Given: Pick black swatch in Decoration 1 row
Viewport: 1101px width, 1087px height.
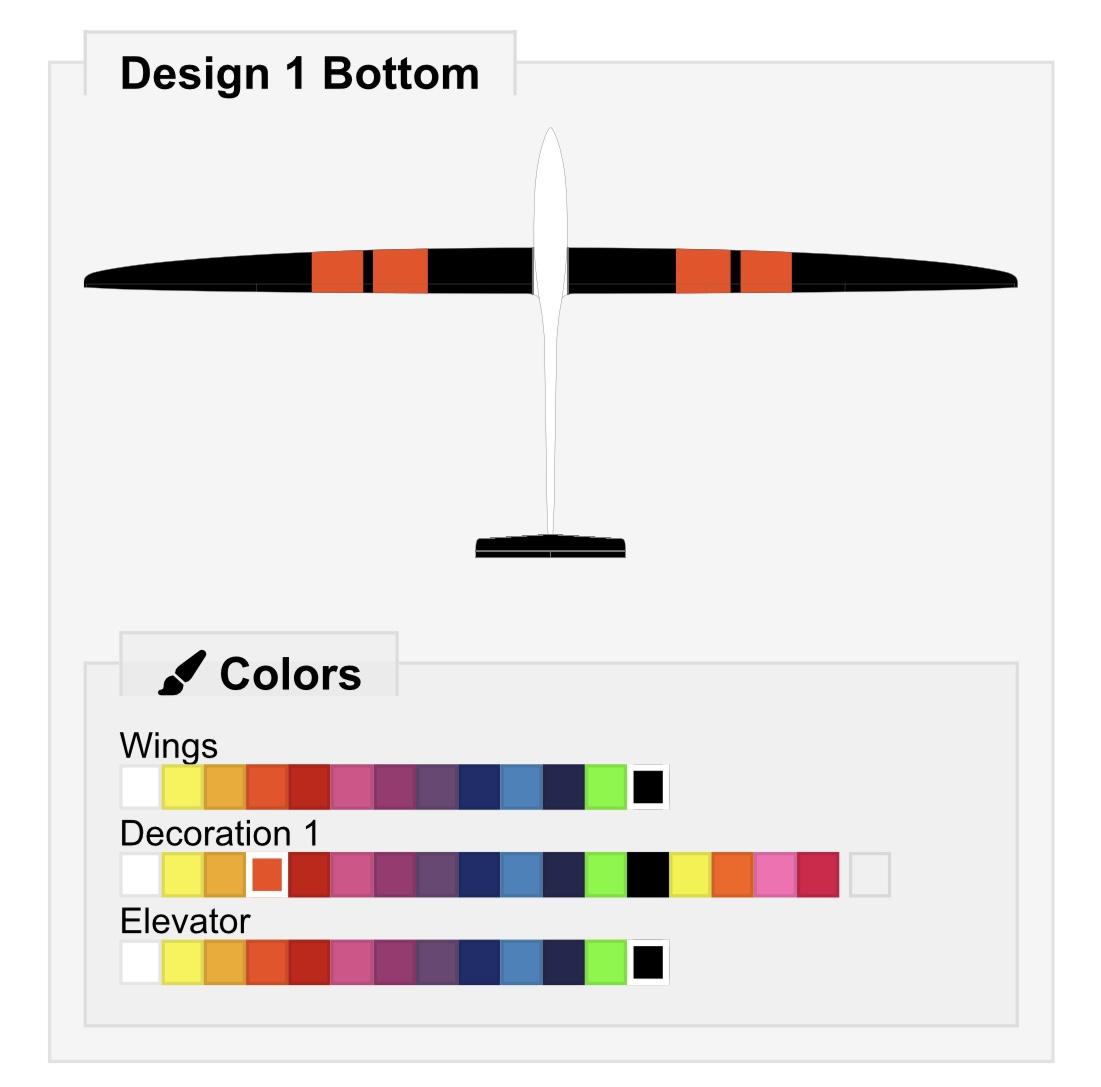Looking at the screenshot, I should pos(648,875).
